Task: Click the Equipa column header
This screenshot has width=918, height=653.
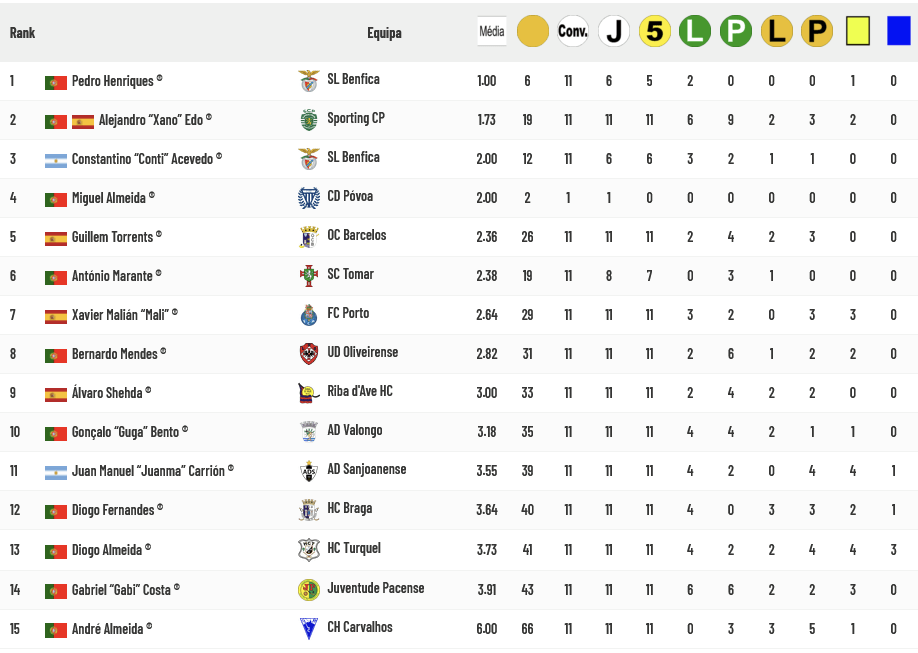Action: coord(384,33)
